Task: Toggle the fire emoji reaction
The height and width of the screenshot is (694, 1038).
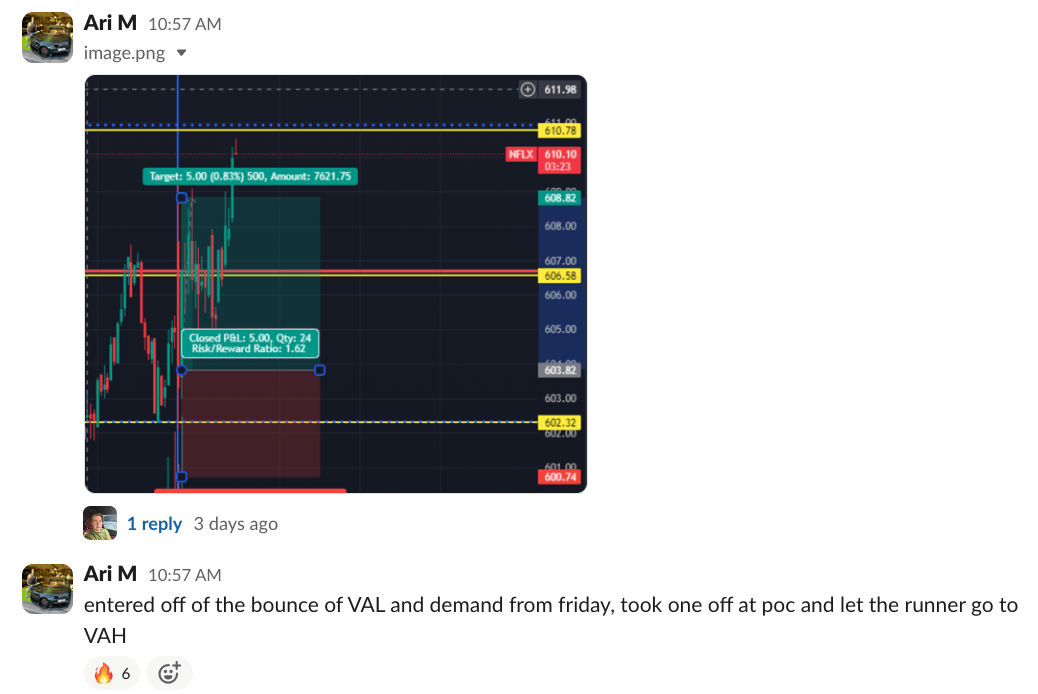Action: tap(112, 673)
